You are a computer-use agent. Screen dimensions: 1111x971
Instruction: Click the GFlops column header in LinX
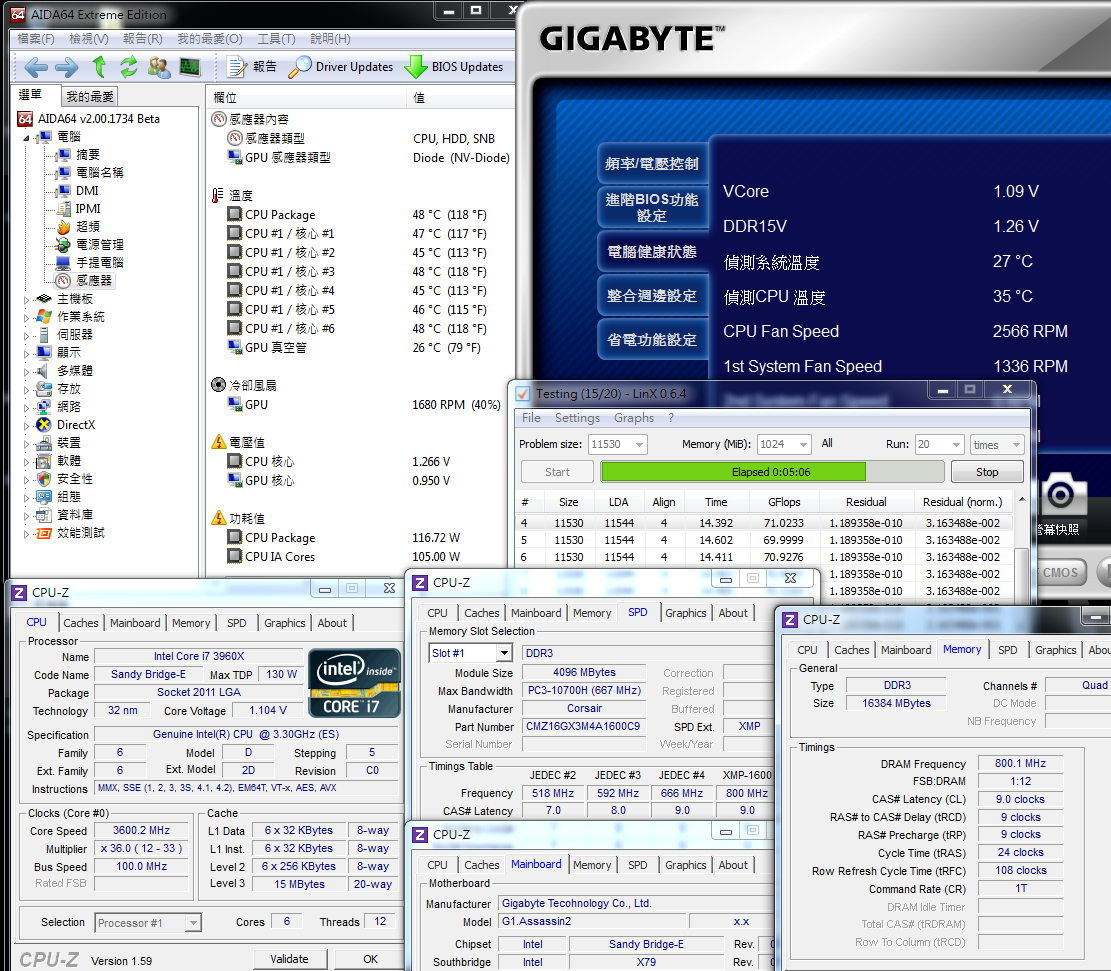click(784, 502)
